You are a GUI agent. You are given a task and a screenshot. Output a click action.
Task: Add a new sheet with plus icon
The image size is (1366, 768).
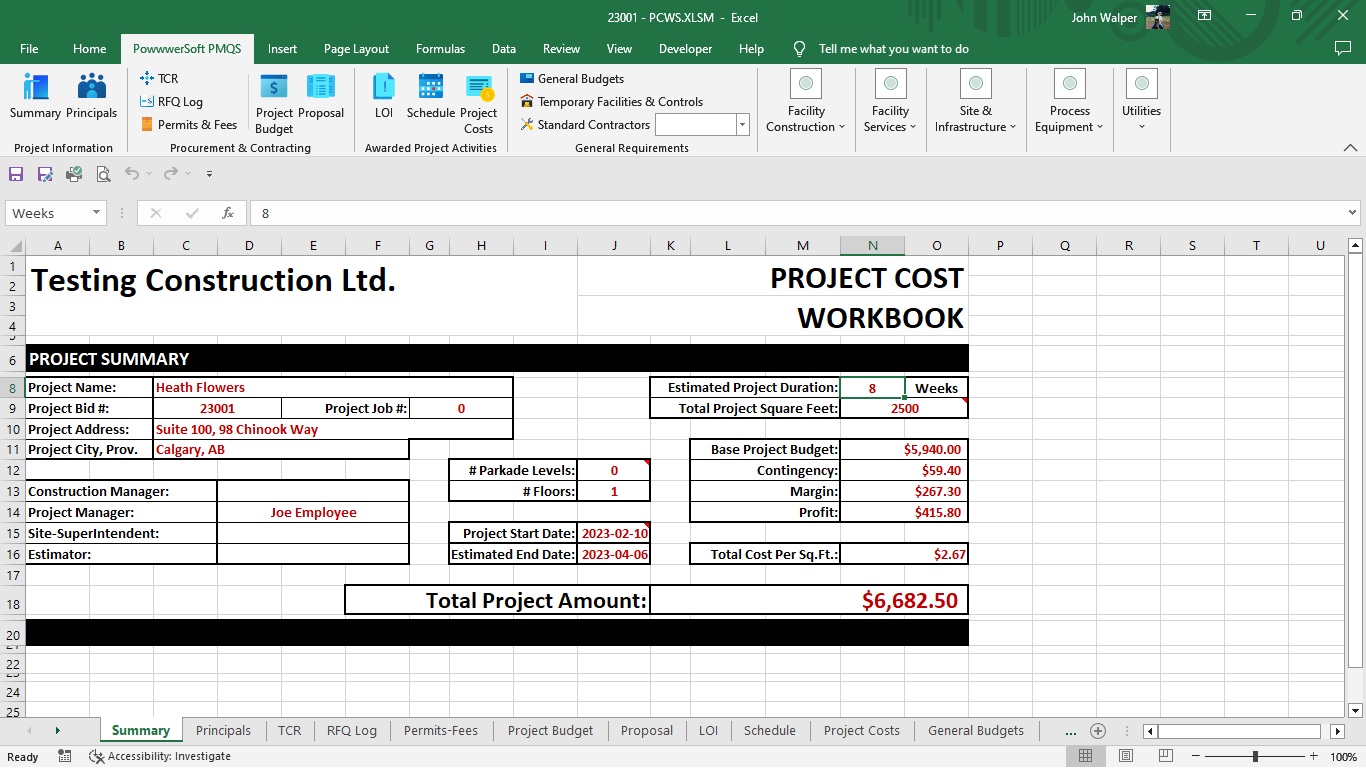pos(1098,731)
